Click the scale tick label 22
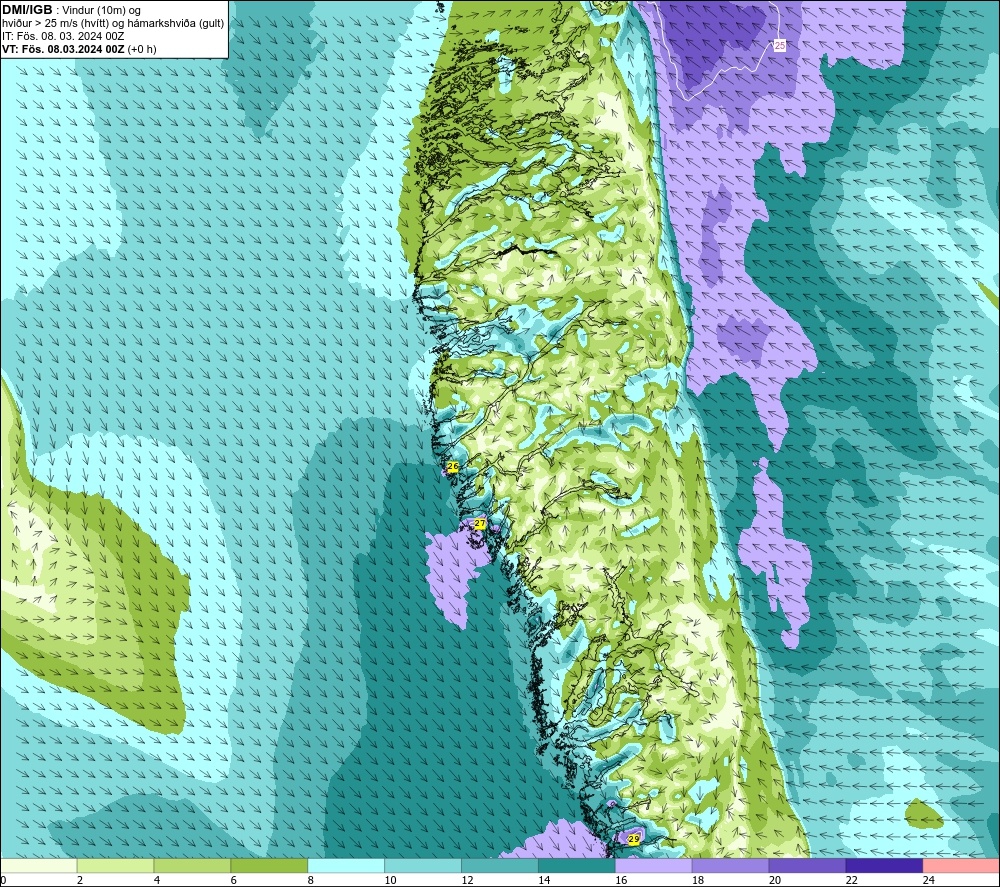 [x=851, y=880]
